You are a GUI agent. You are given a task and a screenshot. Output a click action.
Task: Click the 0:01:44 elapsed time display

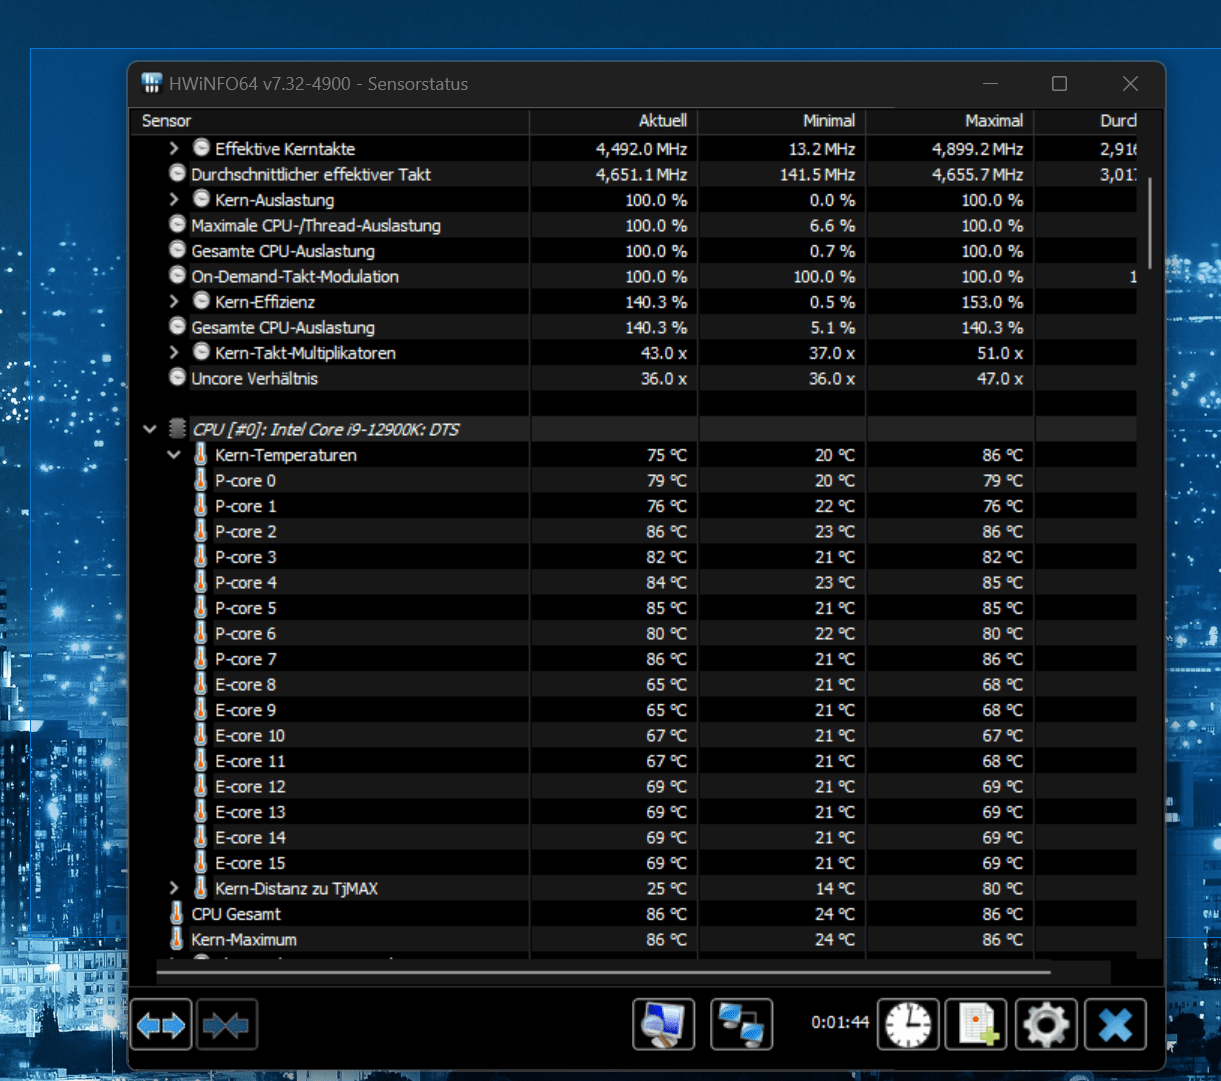[x=840, y=1022]
